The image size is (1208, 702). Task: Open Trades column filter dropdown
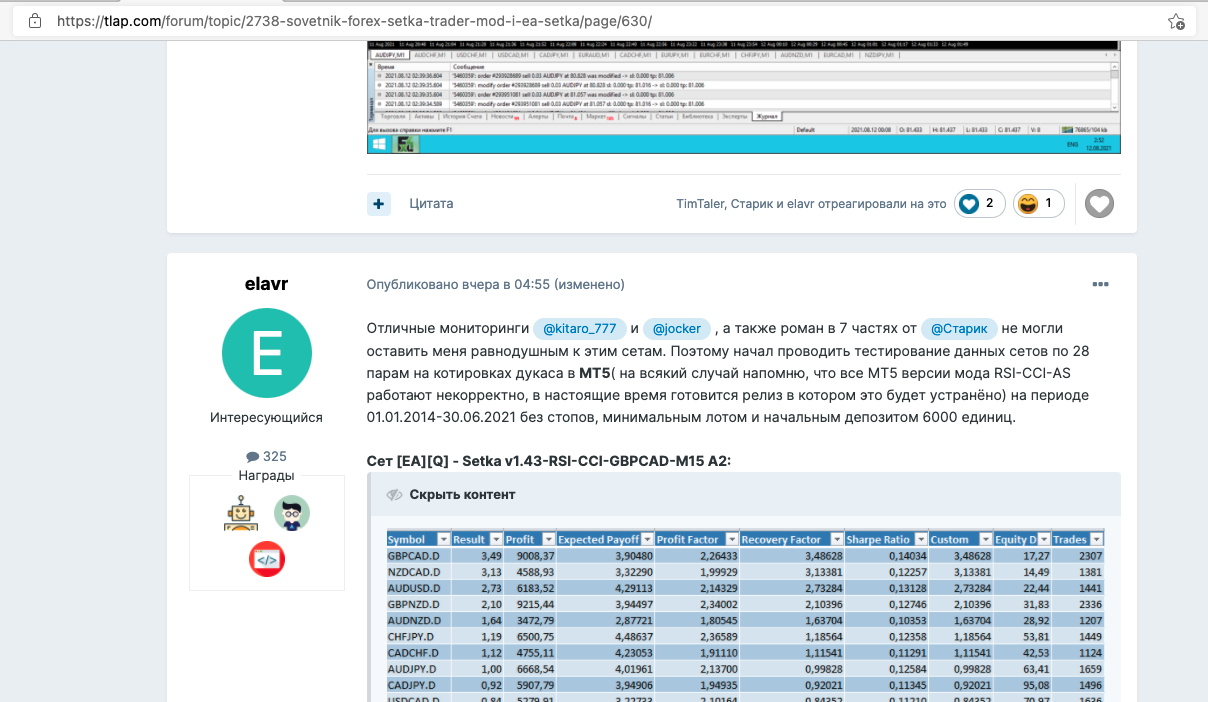point(1097,539)
